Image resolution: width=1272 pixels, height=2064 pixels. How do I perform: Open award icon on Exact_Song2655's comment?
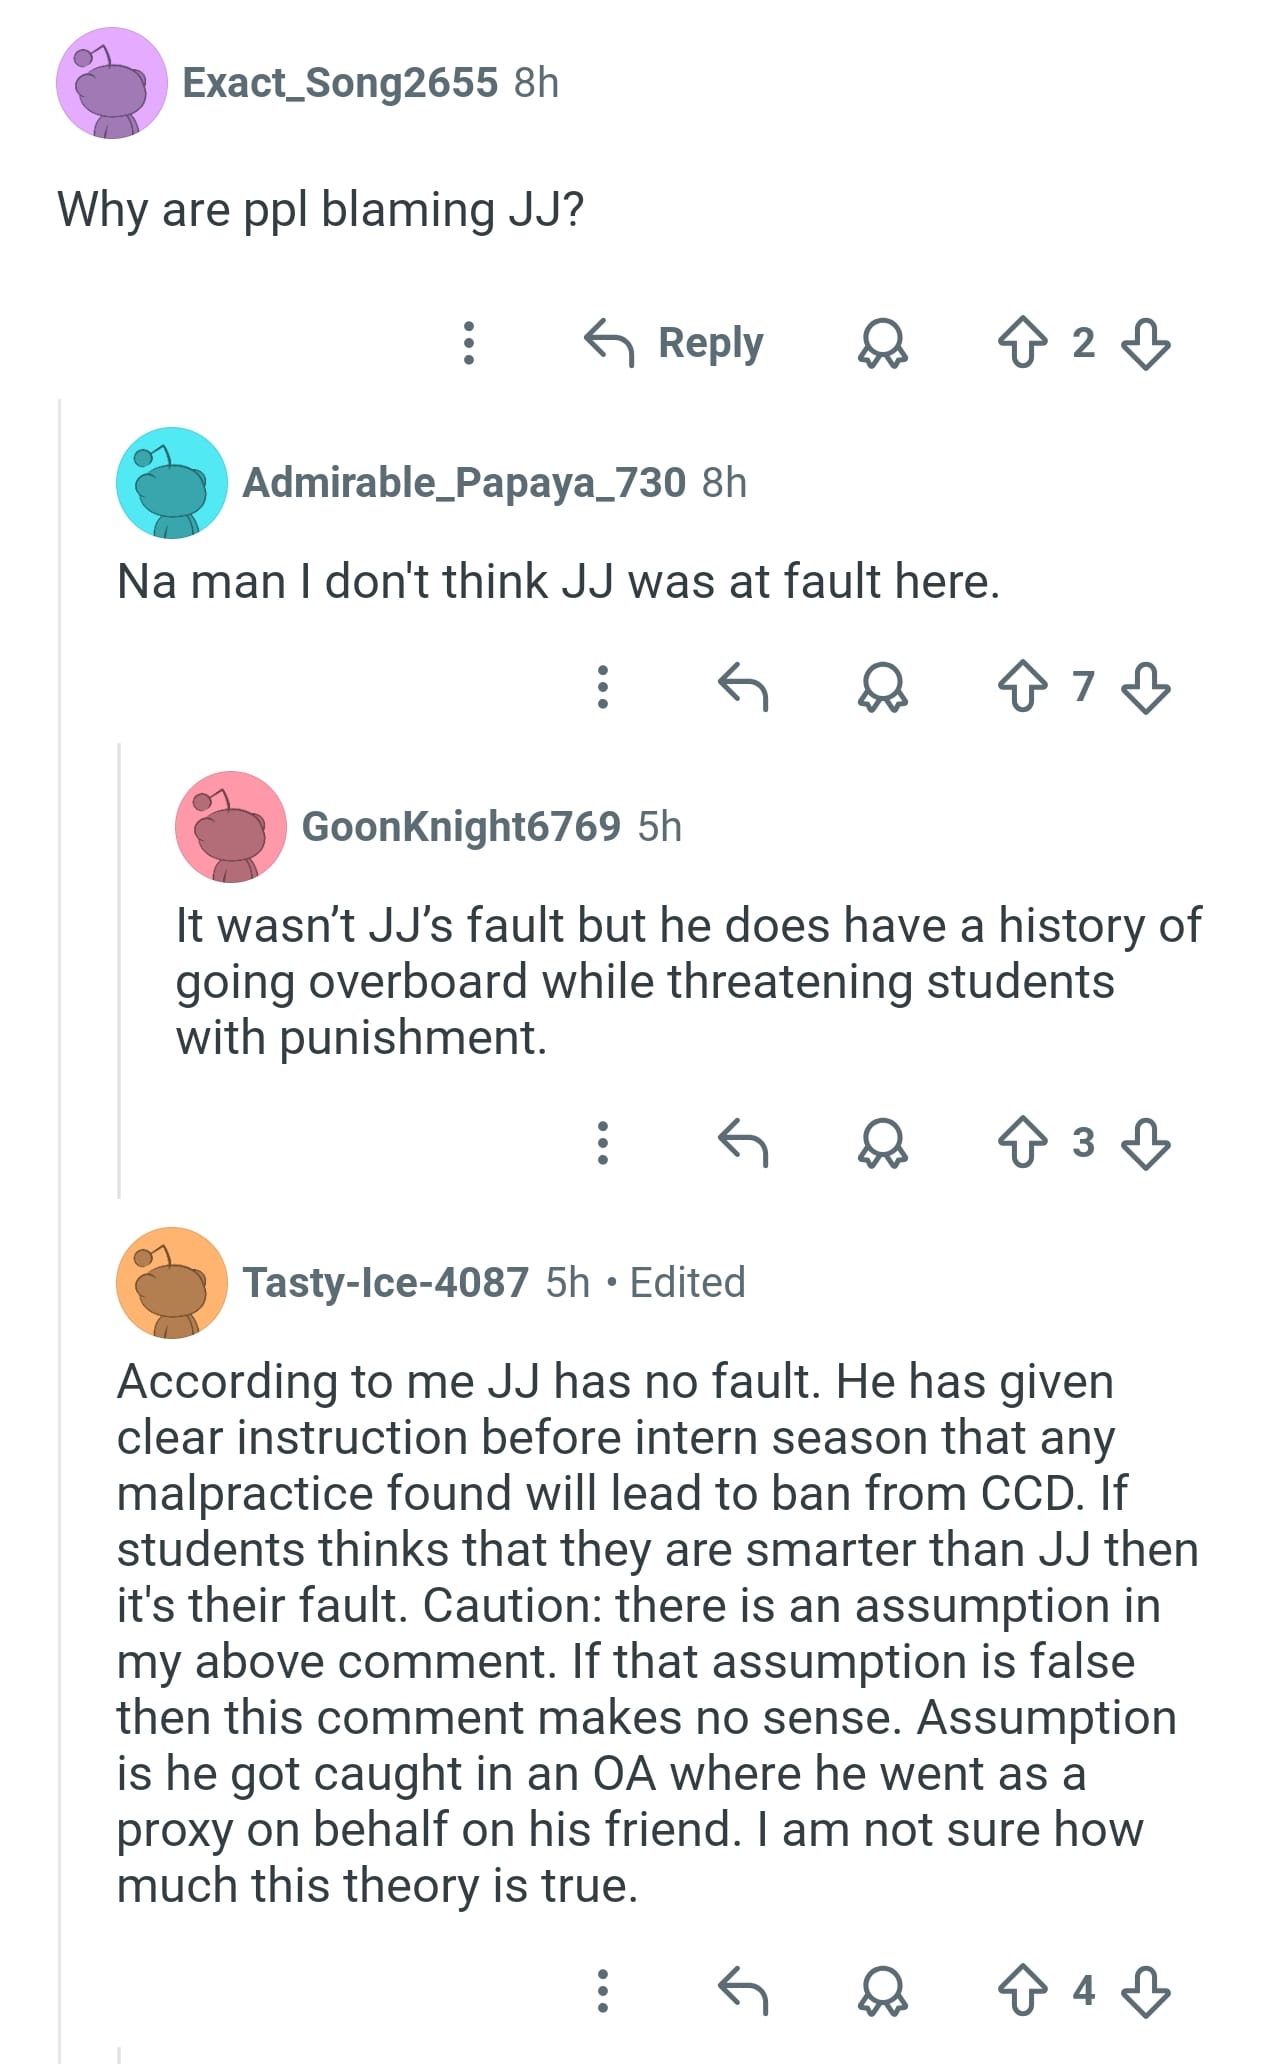pos(883,343)
